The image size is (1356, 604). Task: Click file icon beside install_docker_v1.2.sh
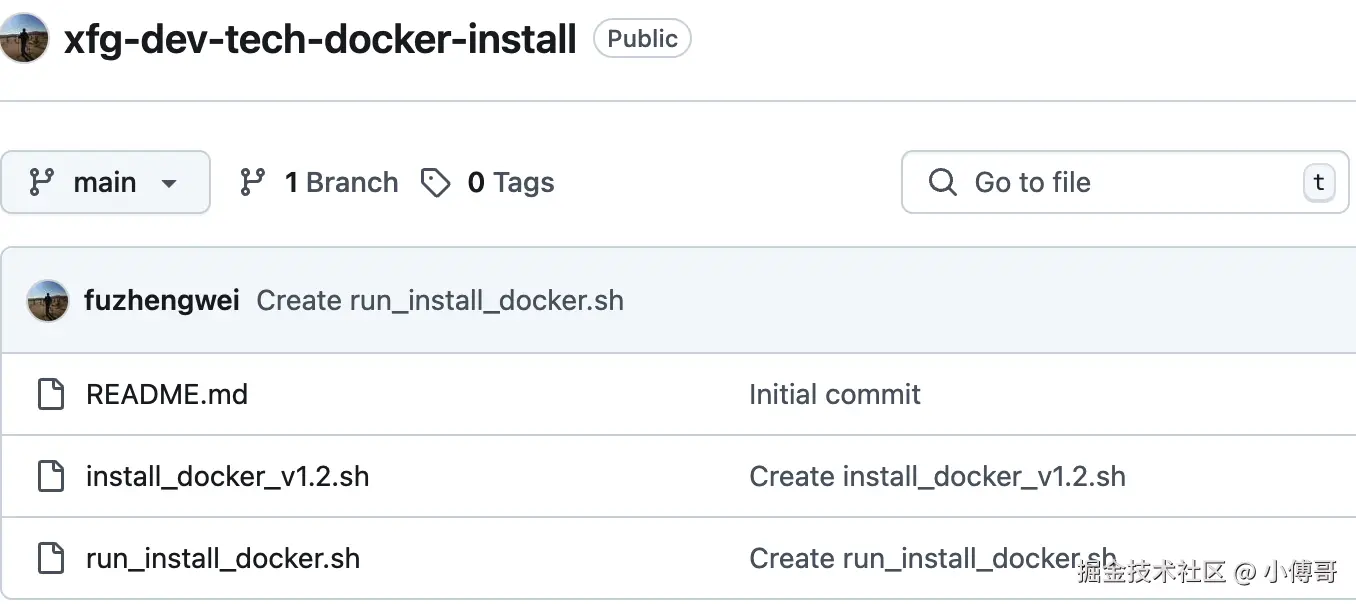pos(51,476)
